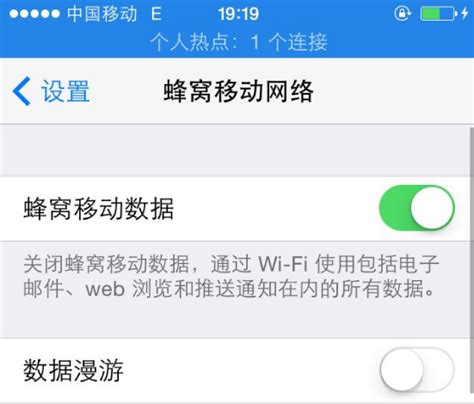
Task: Tap the 中国移动 carrier name
Action: point(102,14)
